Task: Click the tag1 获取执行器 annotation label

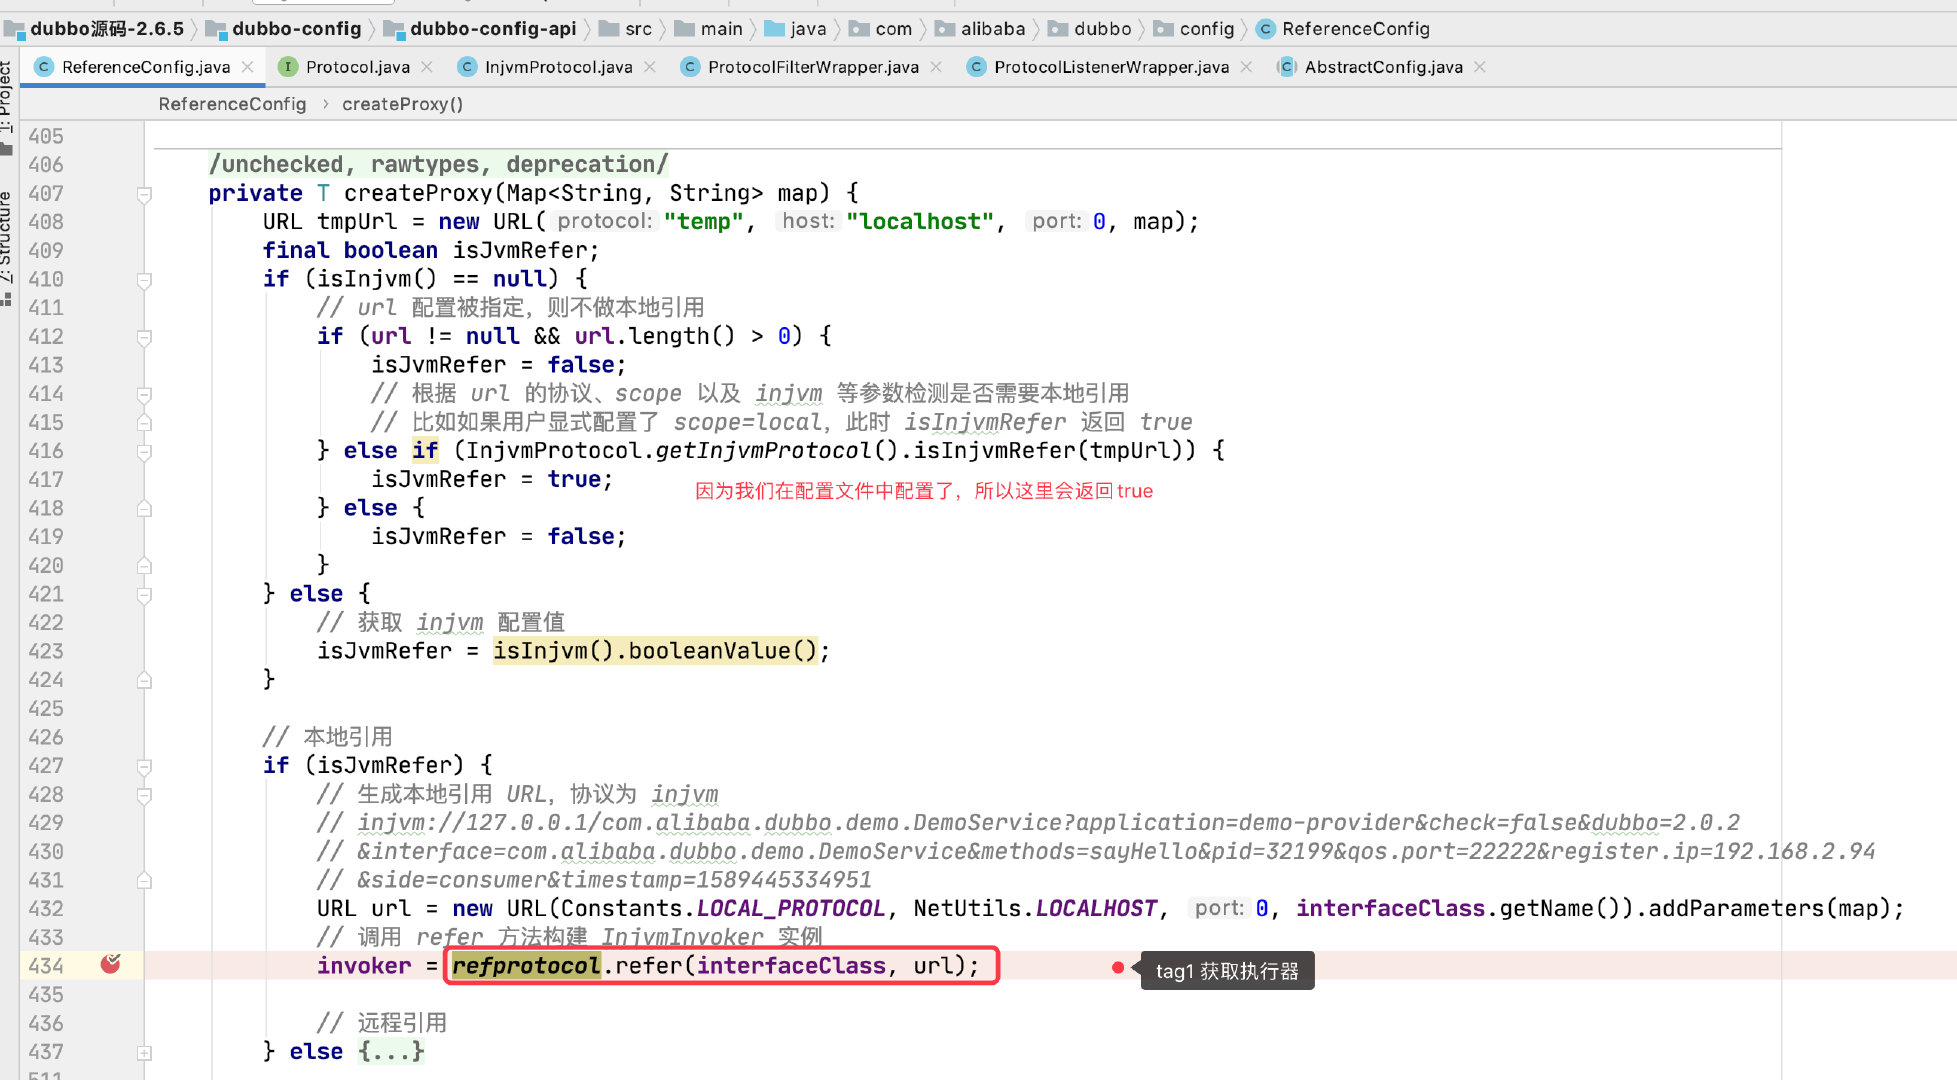Action: [x=1227, y=971]
